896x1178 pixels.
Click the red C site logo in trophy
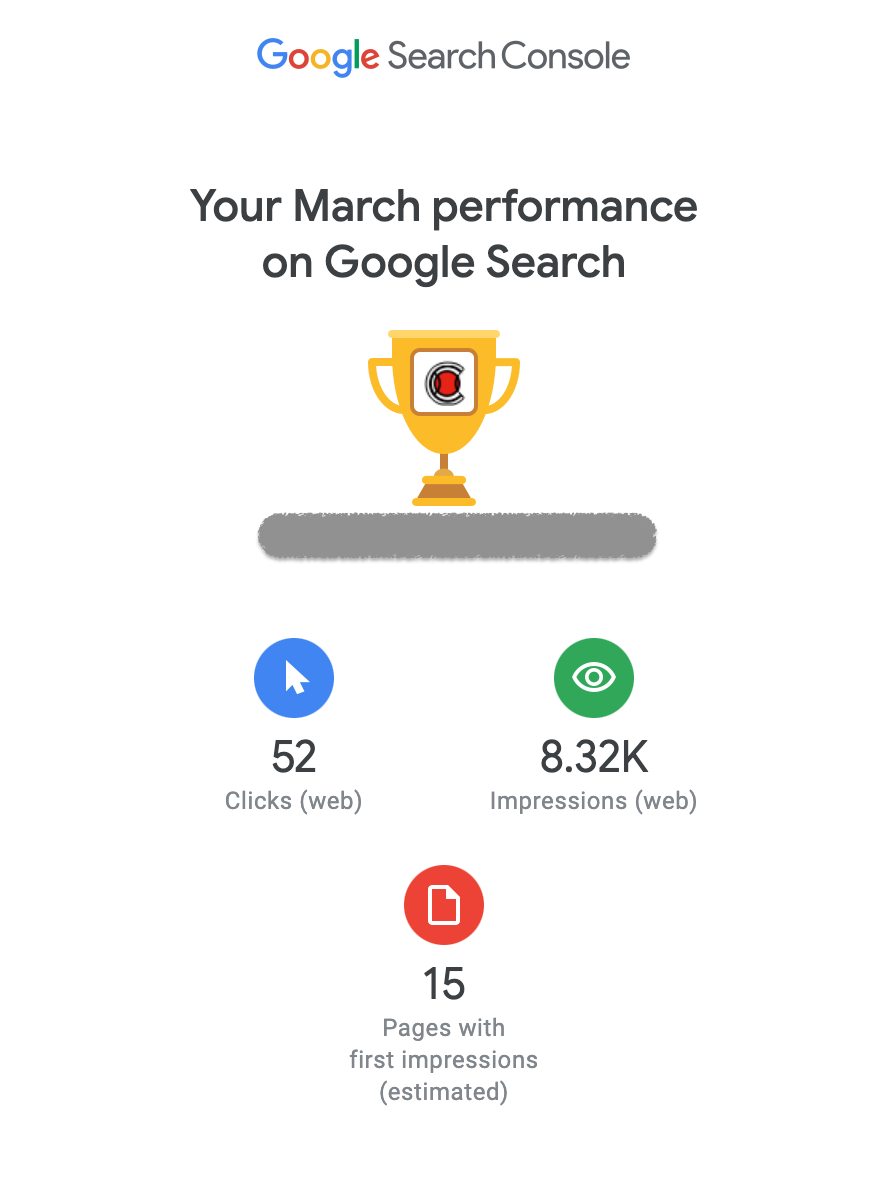click(444, 382)
